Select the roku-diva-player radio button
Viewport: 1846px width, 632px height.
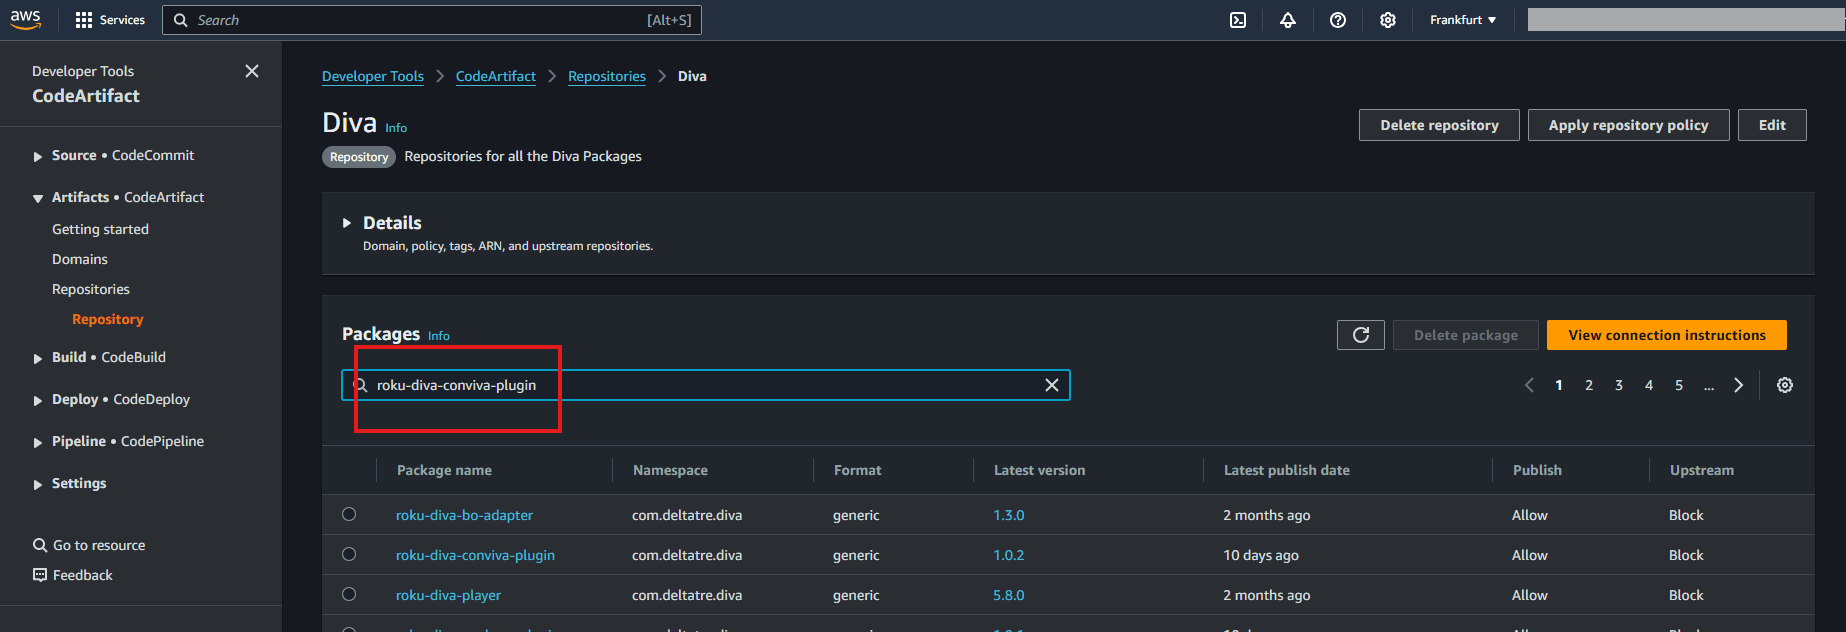tap(349, 594)
